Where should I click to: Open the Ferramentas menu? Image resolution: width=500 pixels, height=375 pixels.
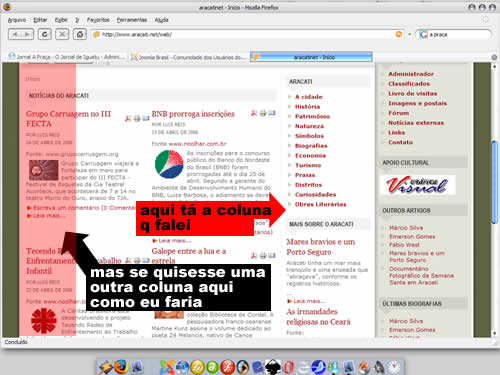coord(132,20)
